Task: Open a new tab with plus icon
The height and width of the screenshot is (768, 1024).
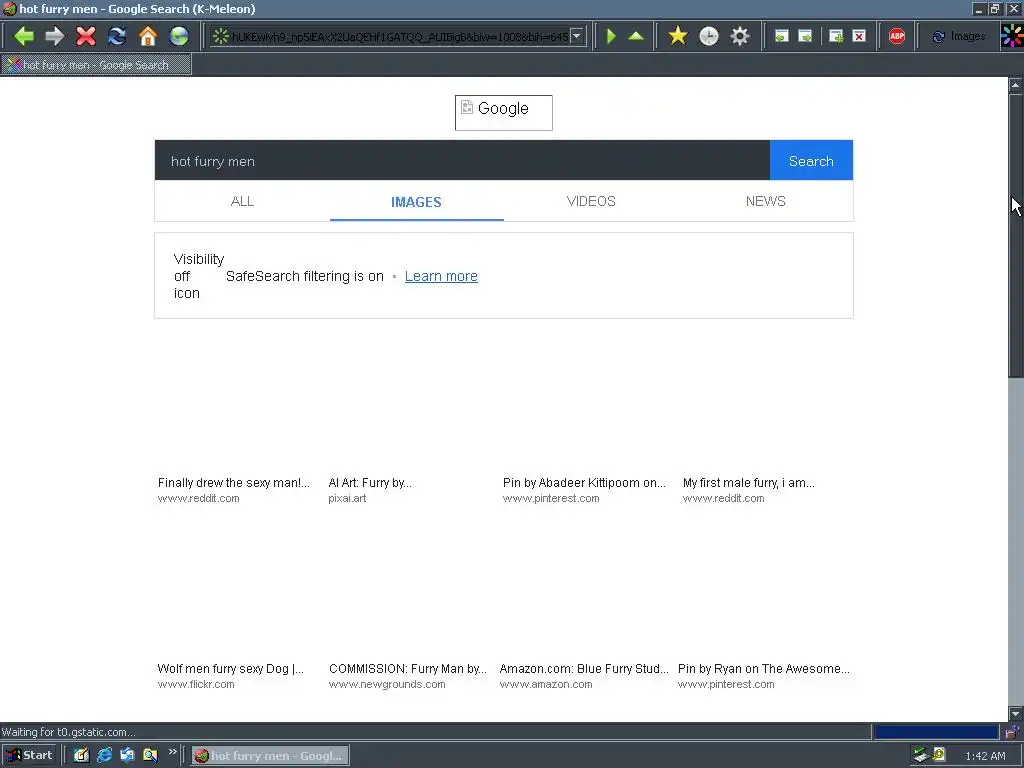Action: [x=835, y=36]
